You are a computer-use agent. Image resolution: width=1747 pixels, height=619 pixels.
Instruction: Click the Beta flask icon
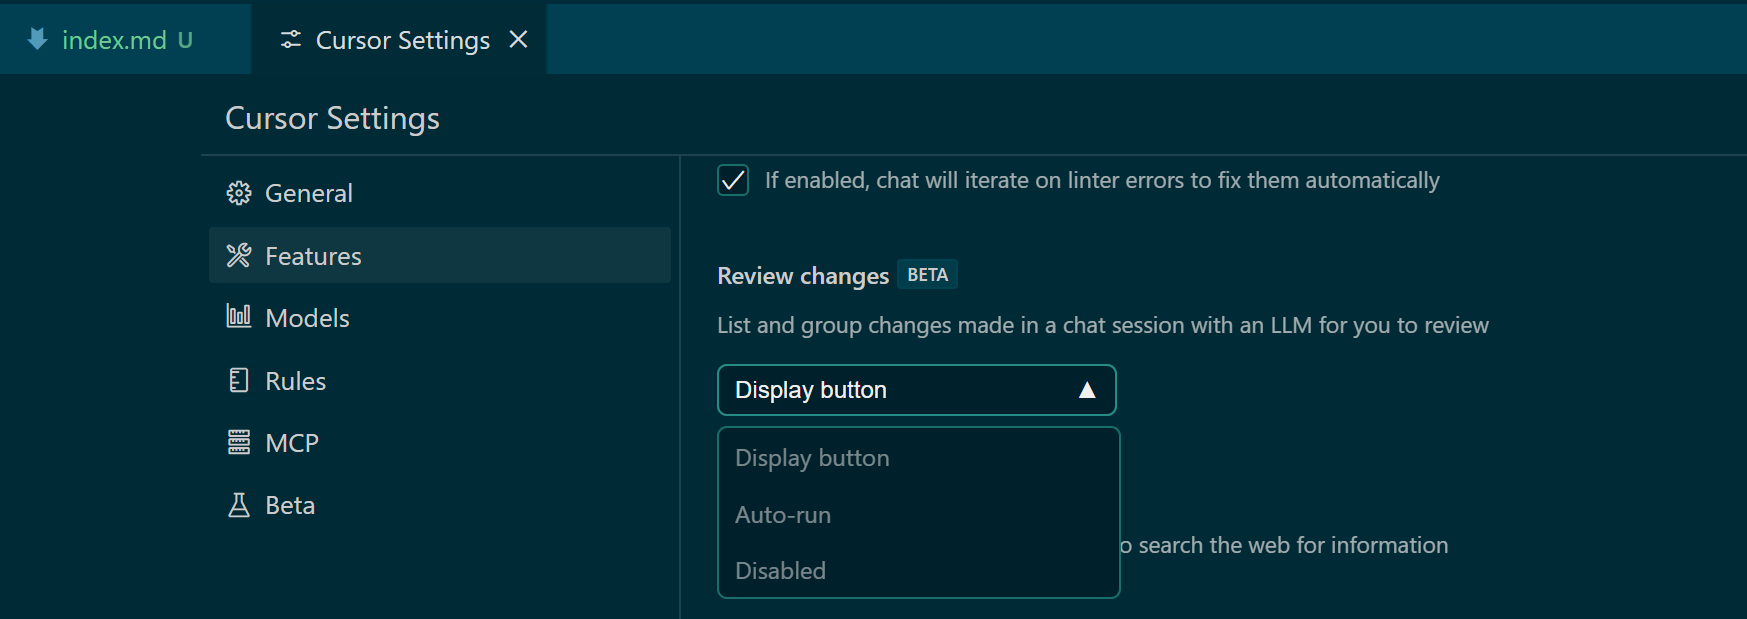[x=239, y=505]
